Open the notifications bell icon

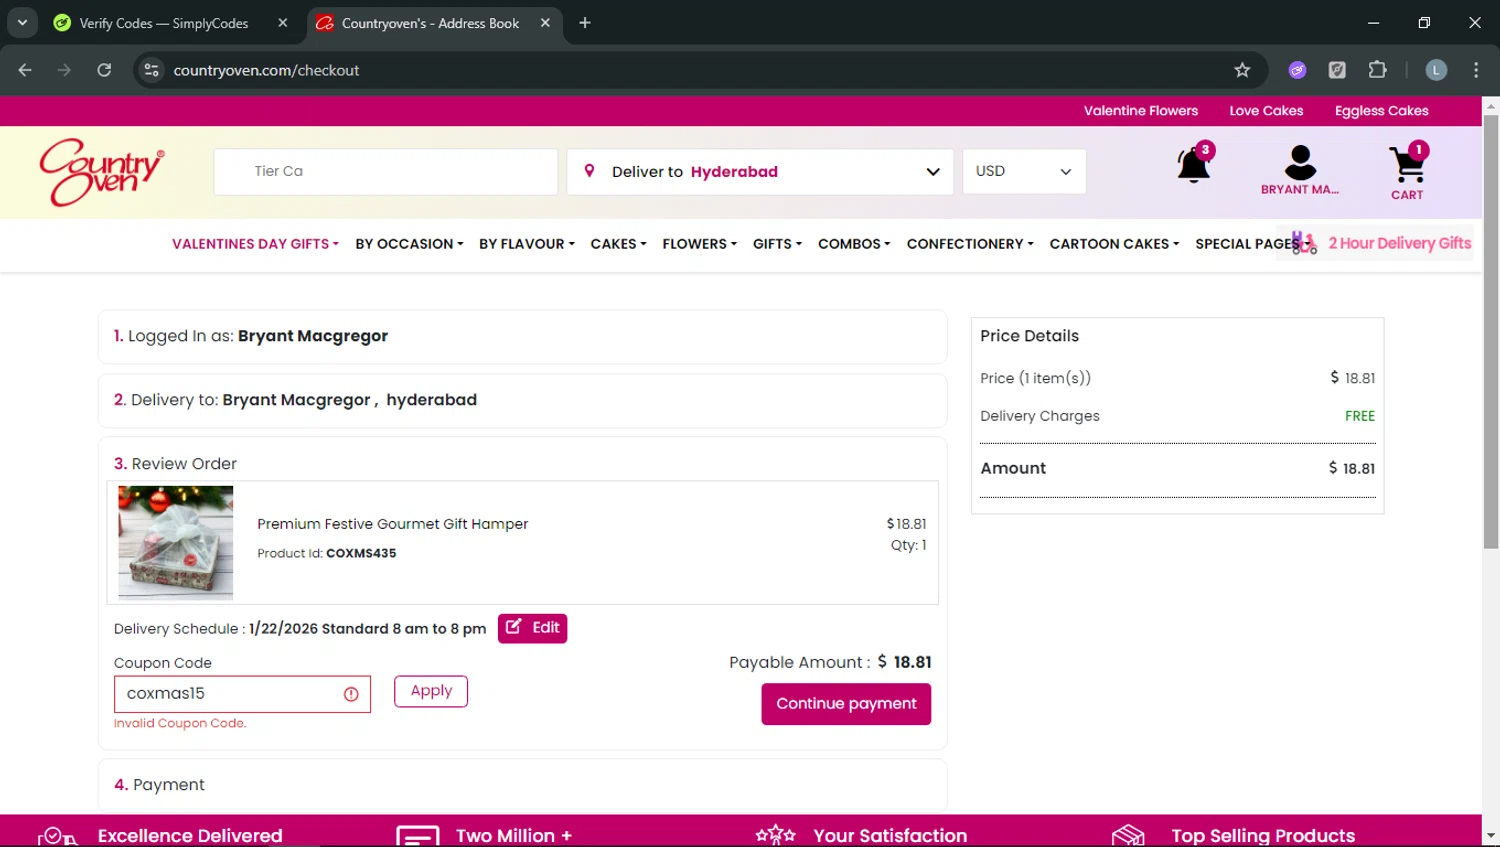[x=1194, y=164]
